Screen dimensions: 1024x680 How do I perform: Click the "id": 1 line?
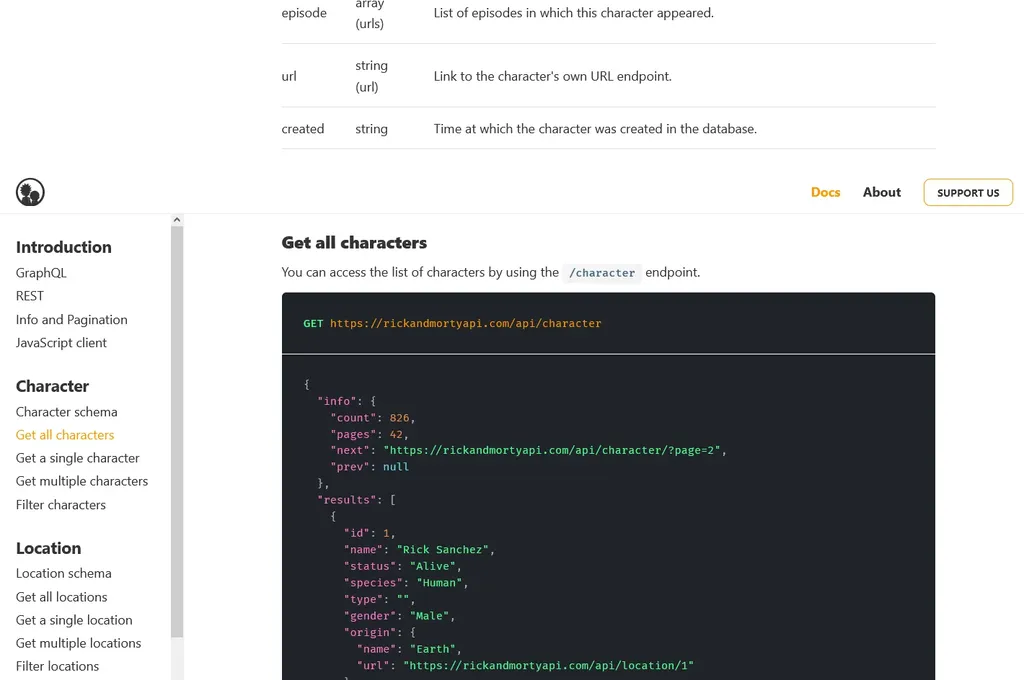coord(370,533)
